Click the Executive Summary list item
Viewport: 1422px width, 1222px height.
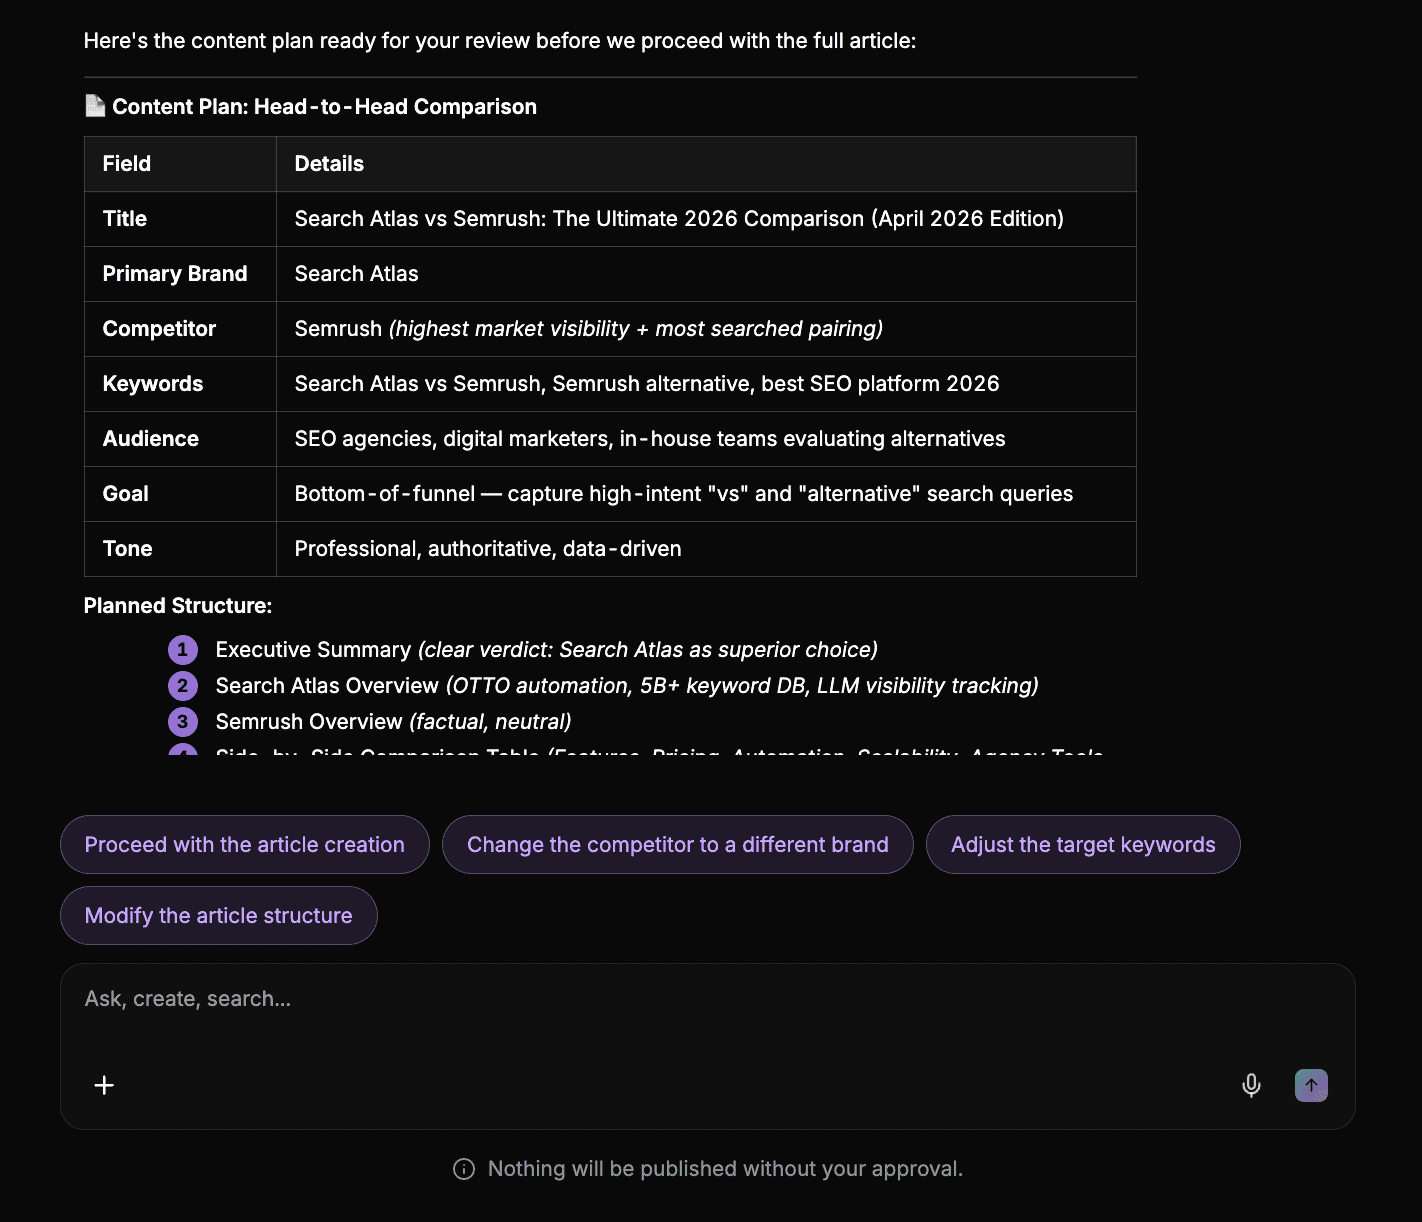pyautogui.click(x=547, y=650)
